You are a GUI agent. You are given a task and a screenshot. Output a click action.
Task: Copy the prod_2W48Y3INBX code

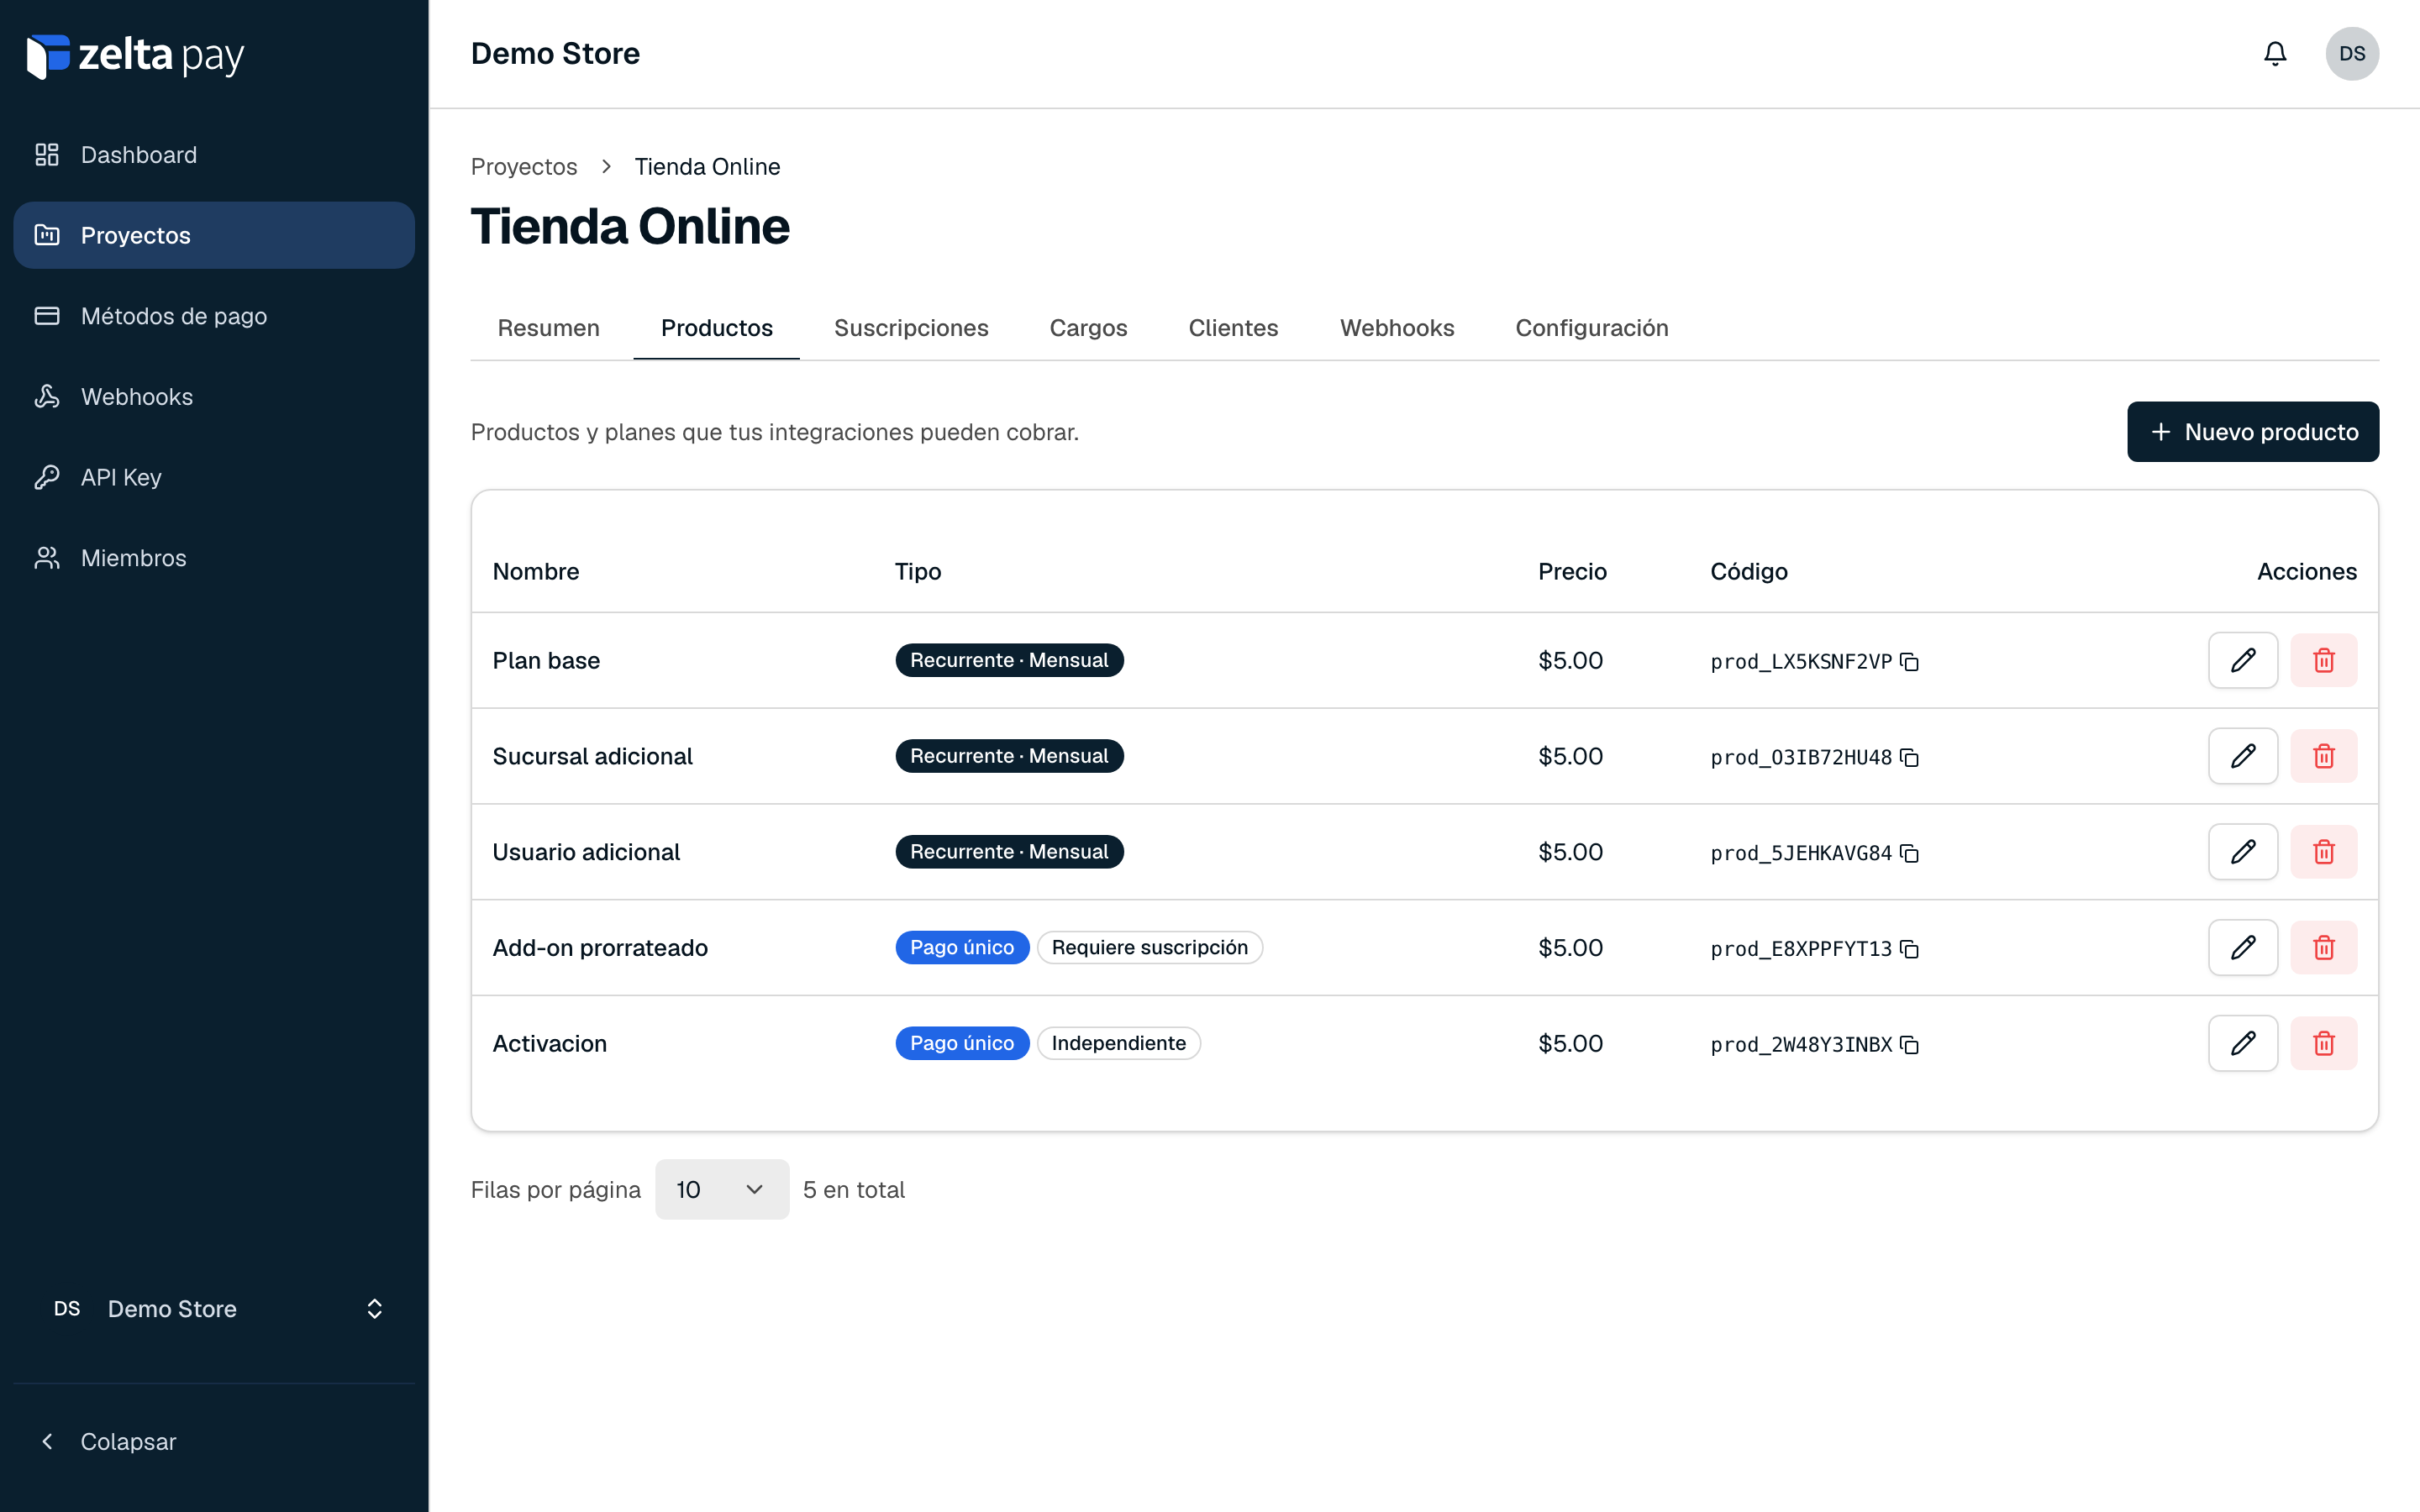click(x=1909, y=1045)
